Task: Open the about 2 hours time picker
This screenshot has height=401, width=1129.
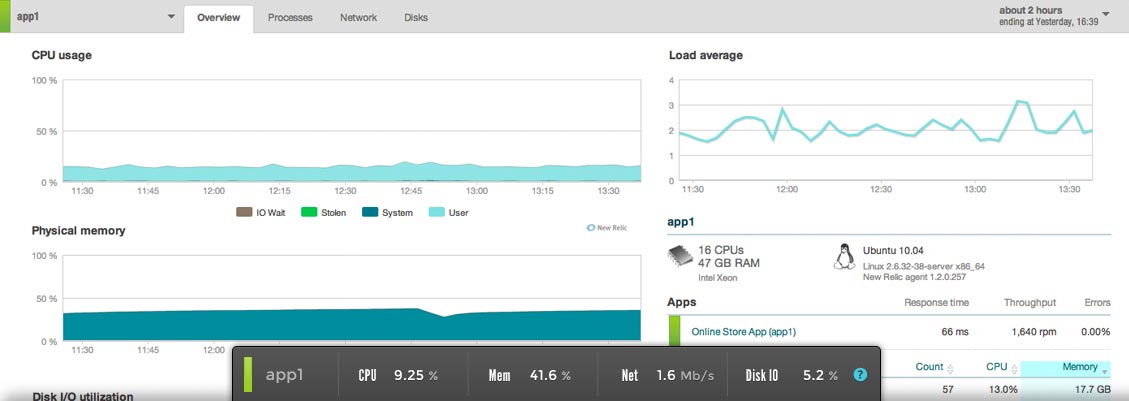Action: (x=1054, y=17)
